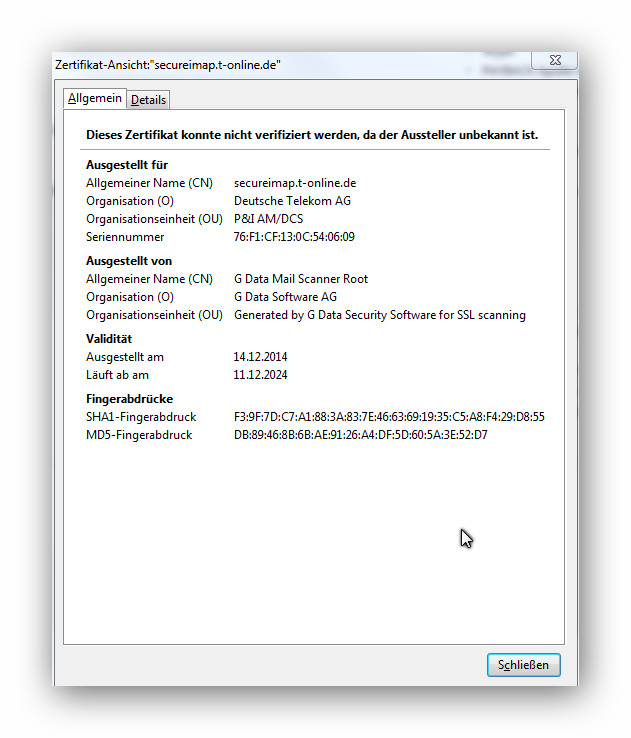
Task: Click 'Generated by G Data Security Software' text
Action: pos(335,315)
